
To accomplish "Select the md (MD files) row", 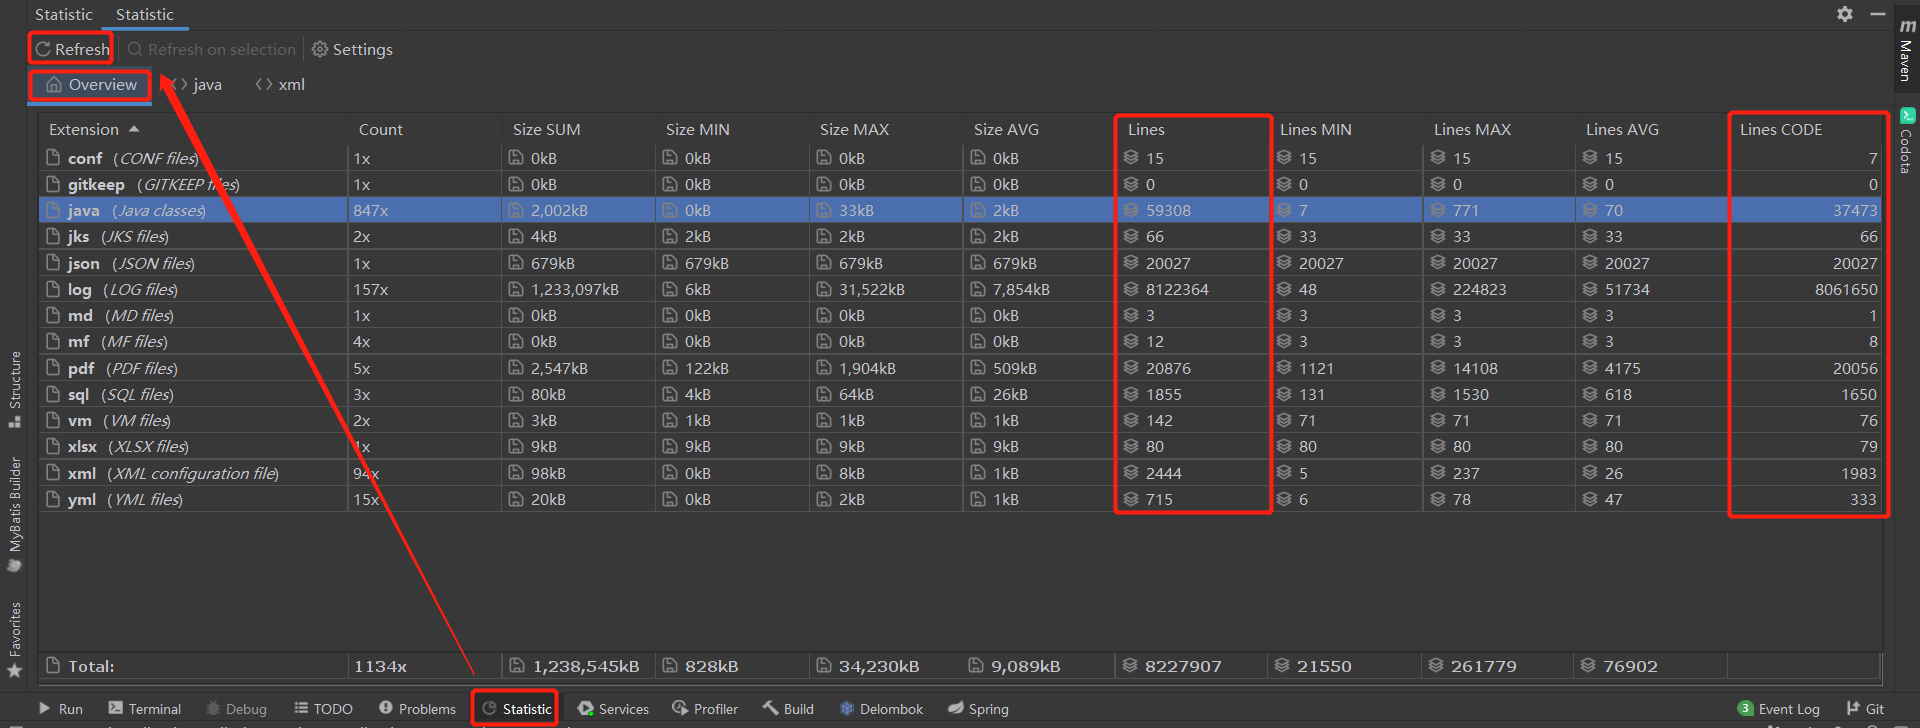I will click(960, 315).
